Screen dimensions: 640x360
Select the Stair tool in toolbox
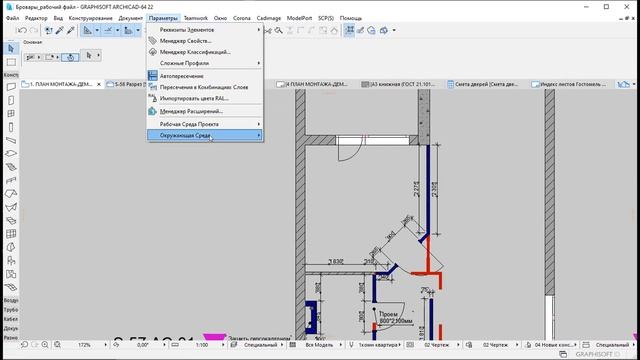point(11,167)
